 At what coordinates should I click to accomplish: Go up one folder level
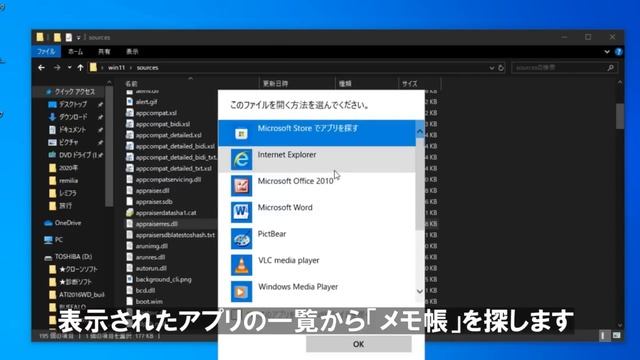80,67
